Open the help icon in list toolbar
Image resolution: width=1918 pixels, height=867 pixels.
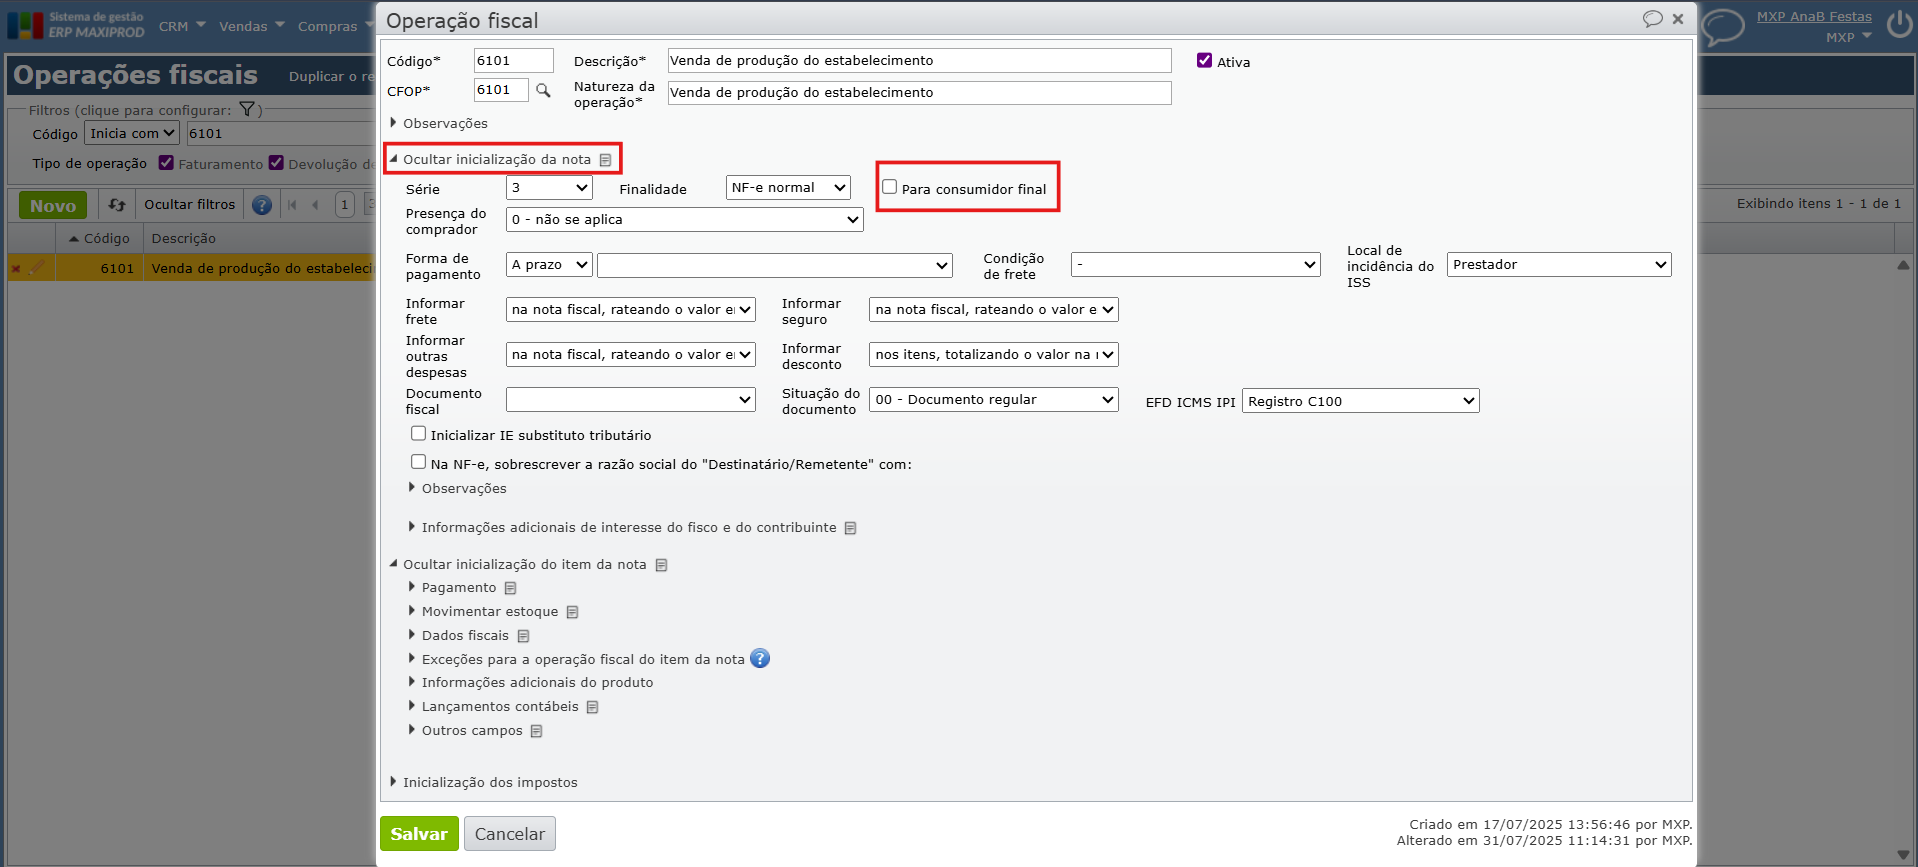tap(262, 205)
